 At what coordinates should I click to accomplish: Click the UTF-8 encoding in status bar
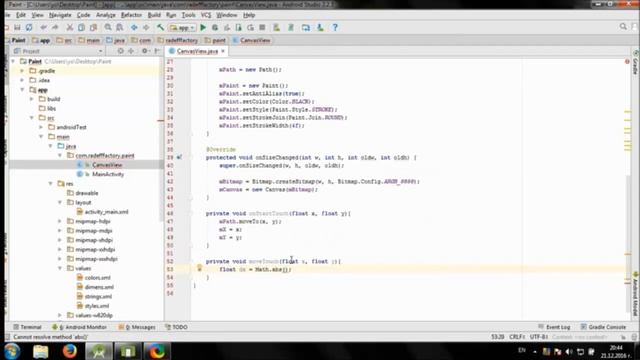[x=539, y=337]
